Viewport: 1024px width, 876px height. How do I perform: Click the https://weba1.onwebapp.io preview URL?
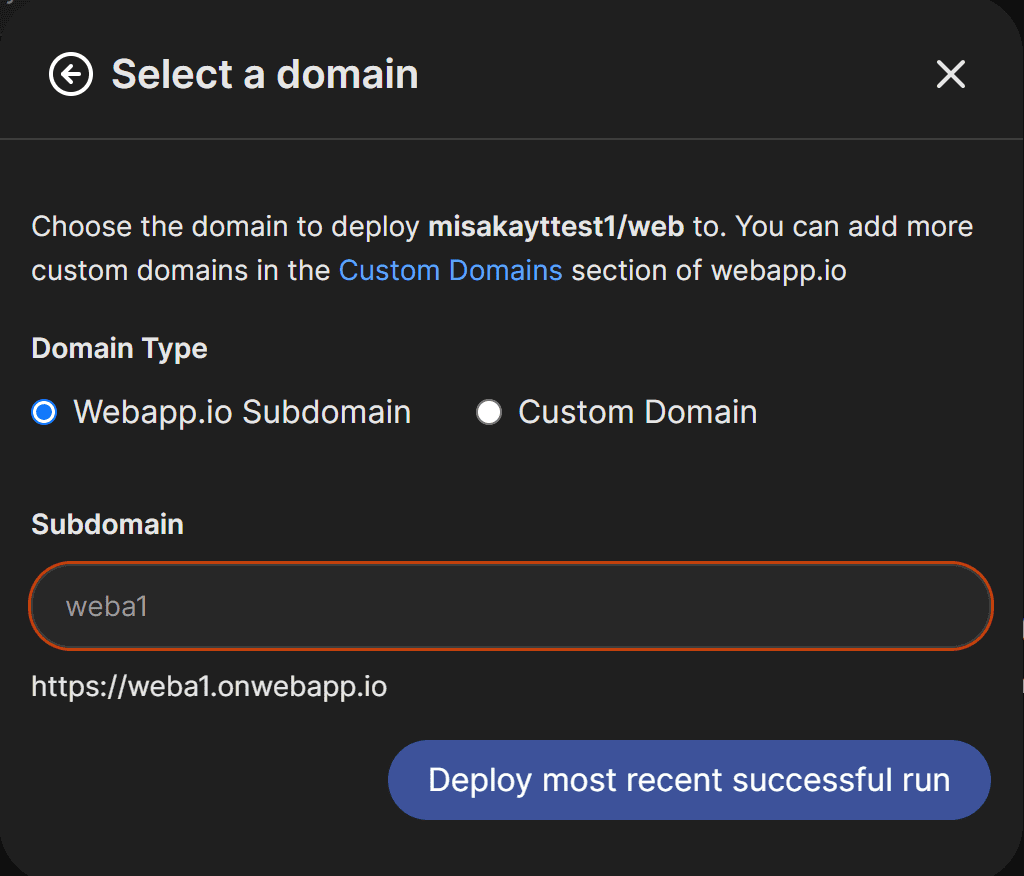(x=209, y=687)
